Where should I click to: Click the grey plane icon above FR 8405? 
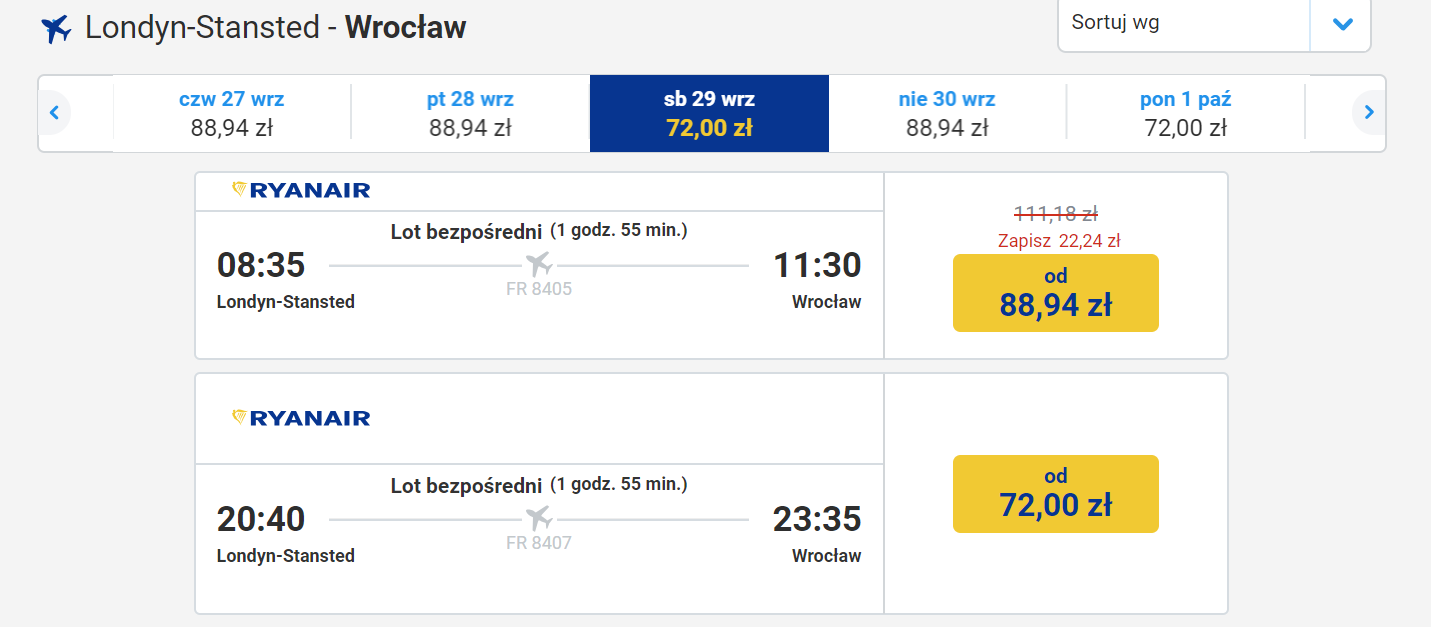click(x=539, y=265)
